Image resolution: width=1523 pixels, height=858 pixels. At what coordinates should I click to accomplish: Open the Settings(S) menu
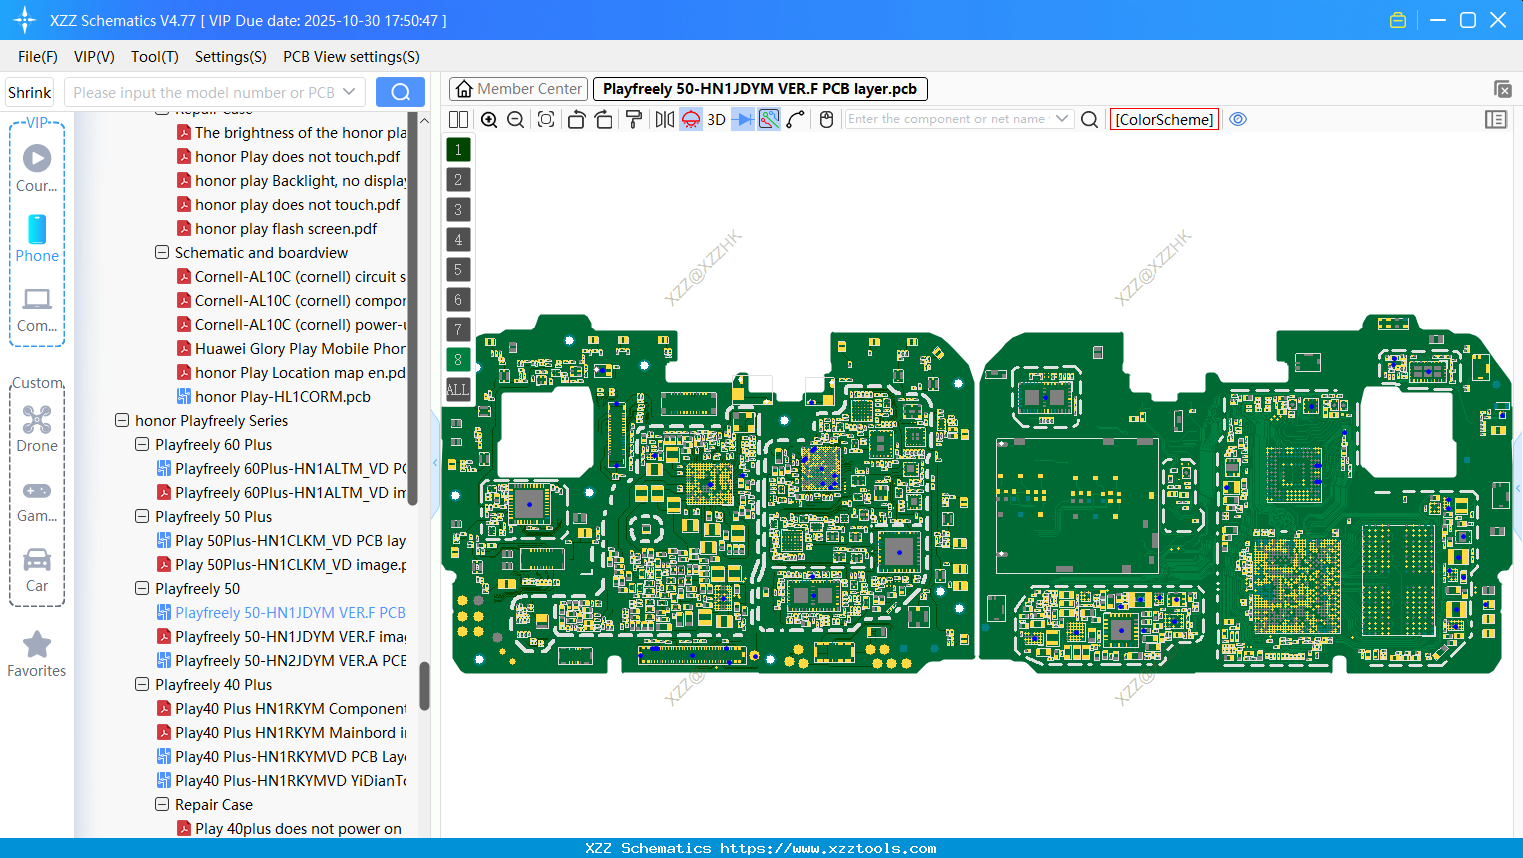pyautogui.click(x=231, y=57)
